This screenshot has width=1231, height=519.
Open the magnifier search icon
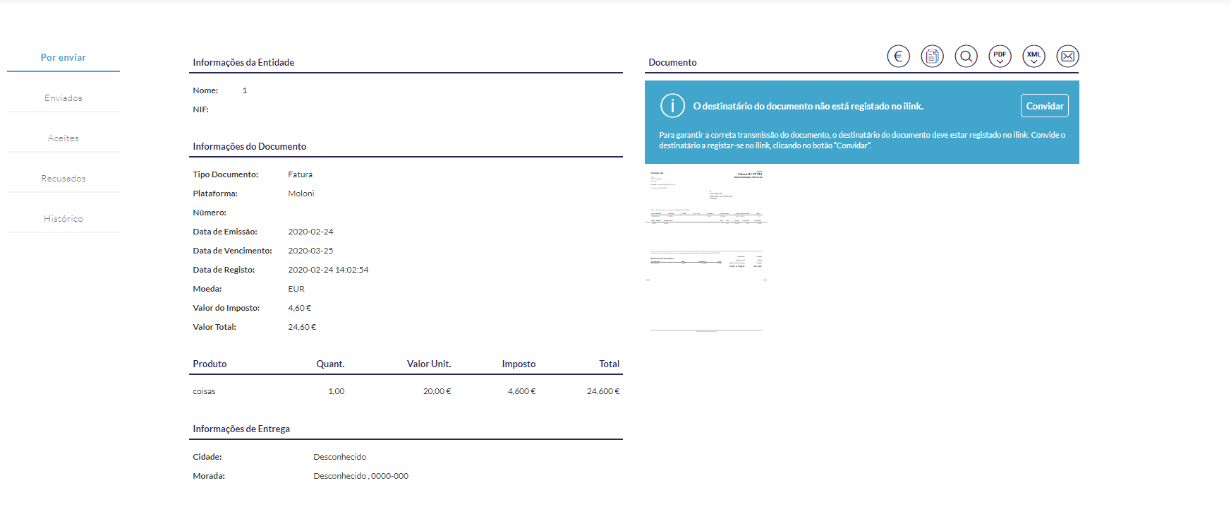966,57
